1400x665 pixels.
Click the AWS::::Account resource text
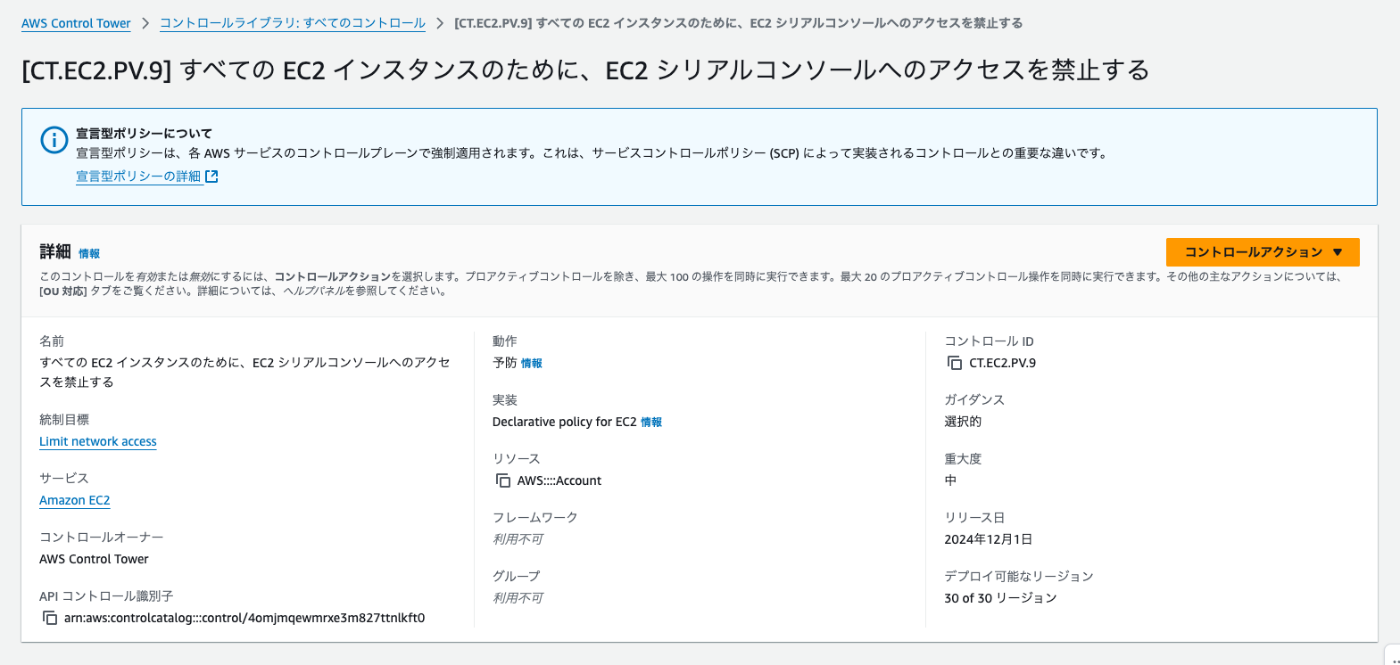tap(559, 480)
